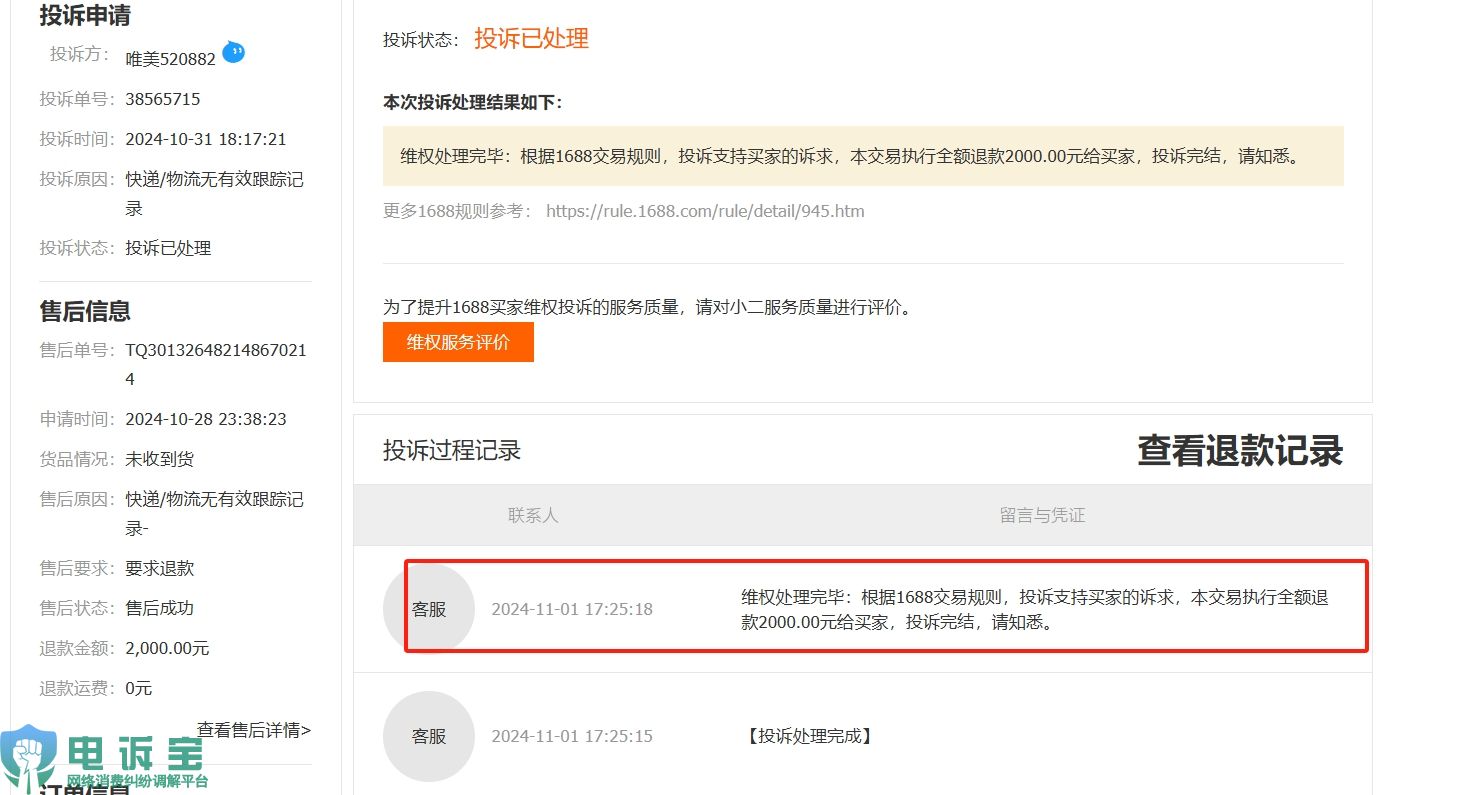Click the complainant name 唯美520882
This screenshot has width=1458, height=795.
coord(170,59)
